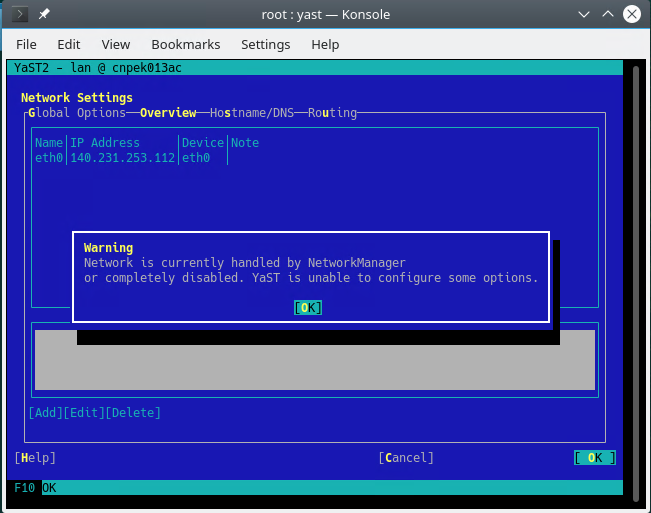This screenshot has height=513, width=651.
Task: Click the Warning heading in dialog
Action: (108, 248)
